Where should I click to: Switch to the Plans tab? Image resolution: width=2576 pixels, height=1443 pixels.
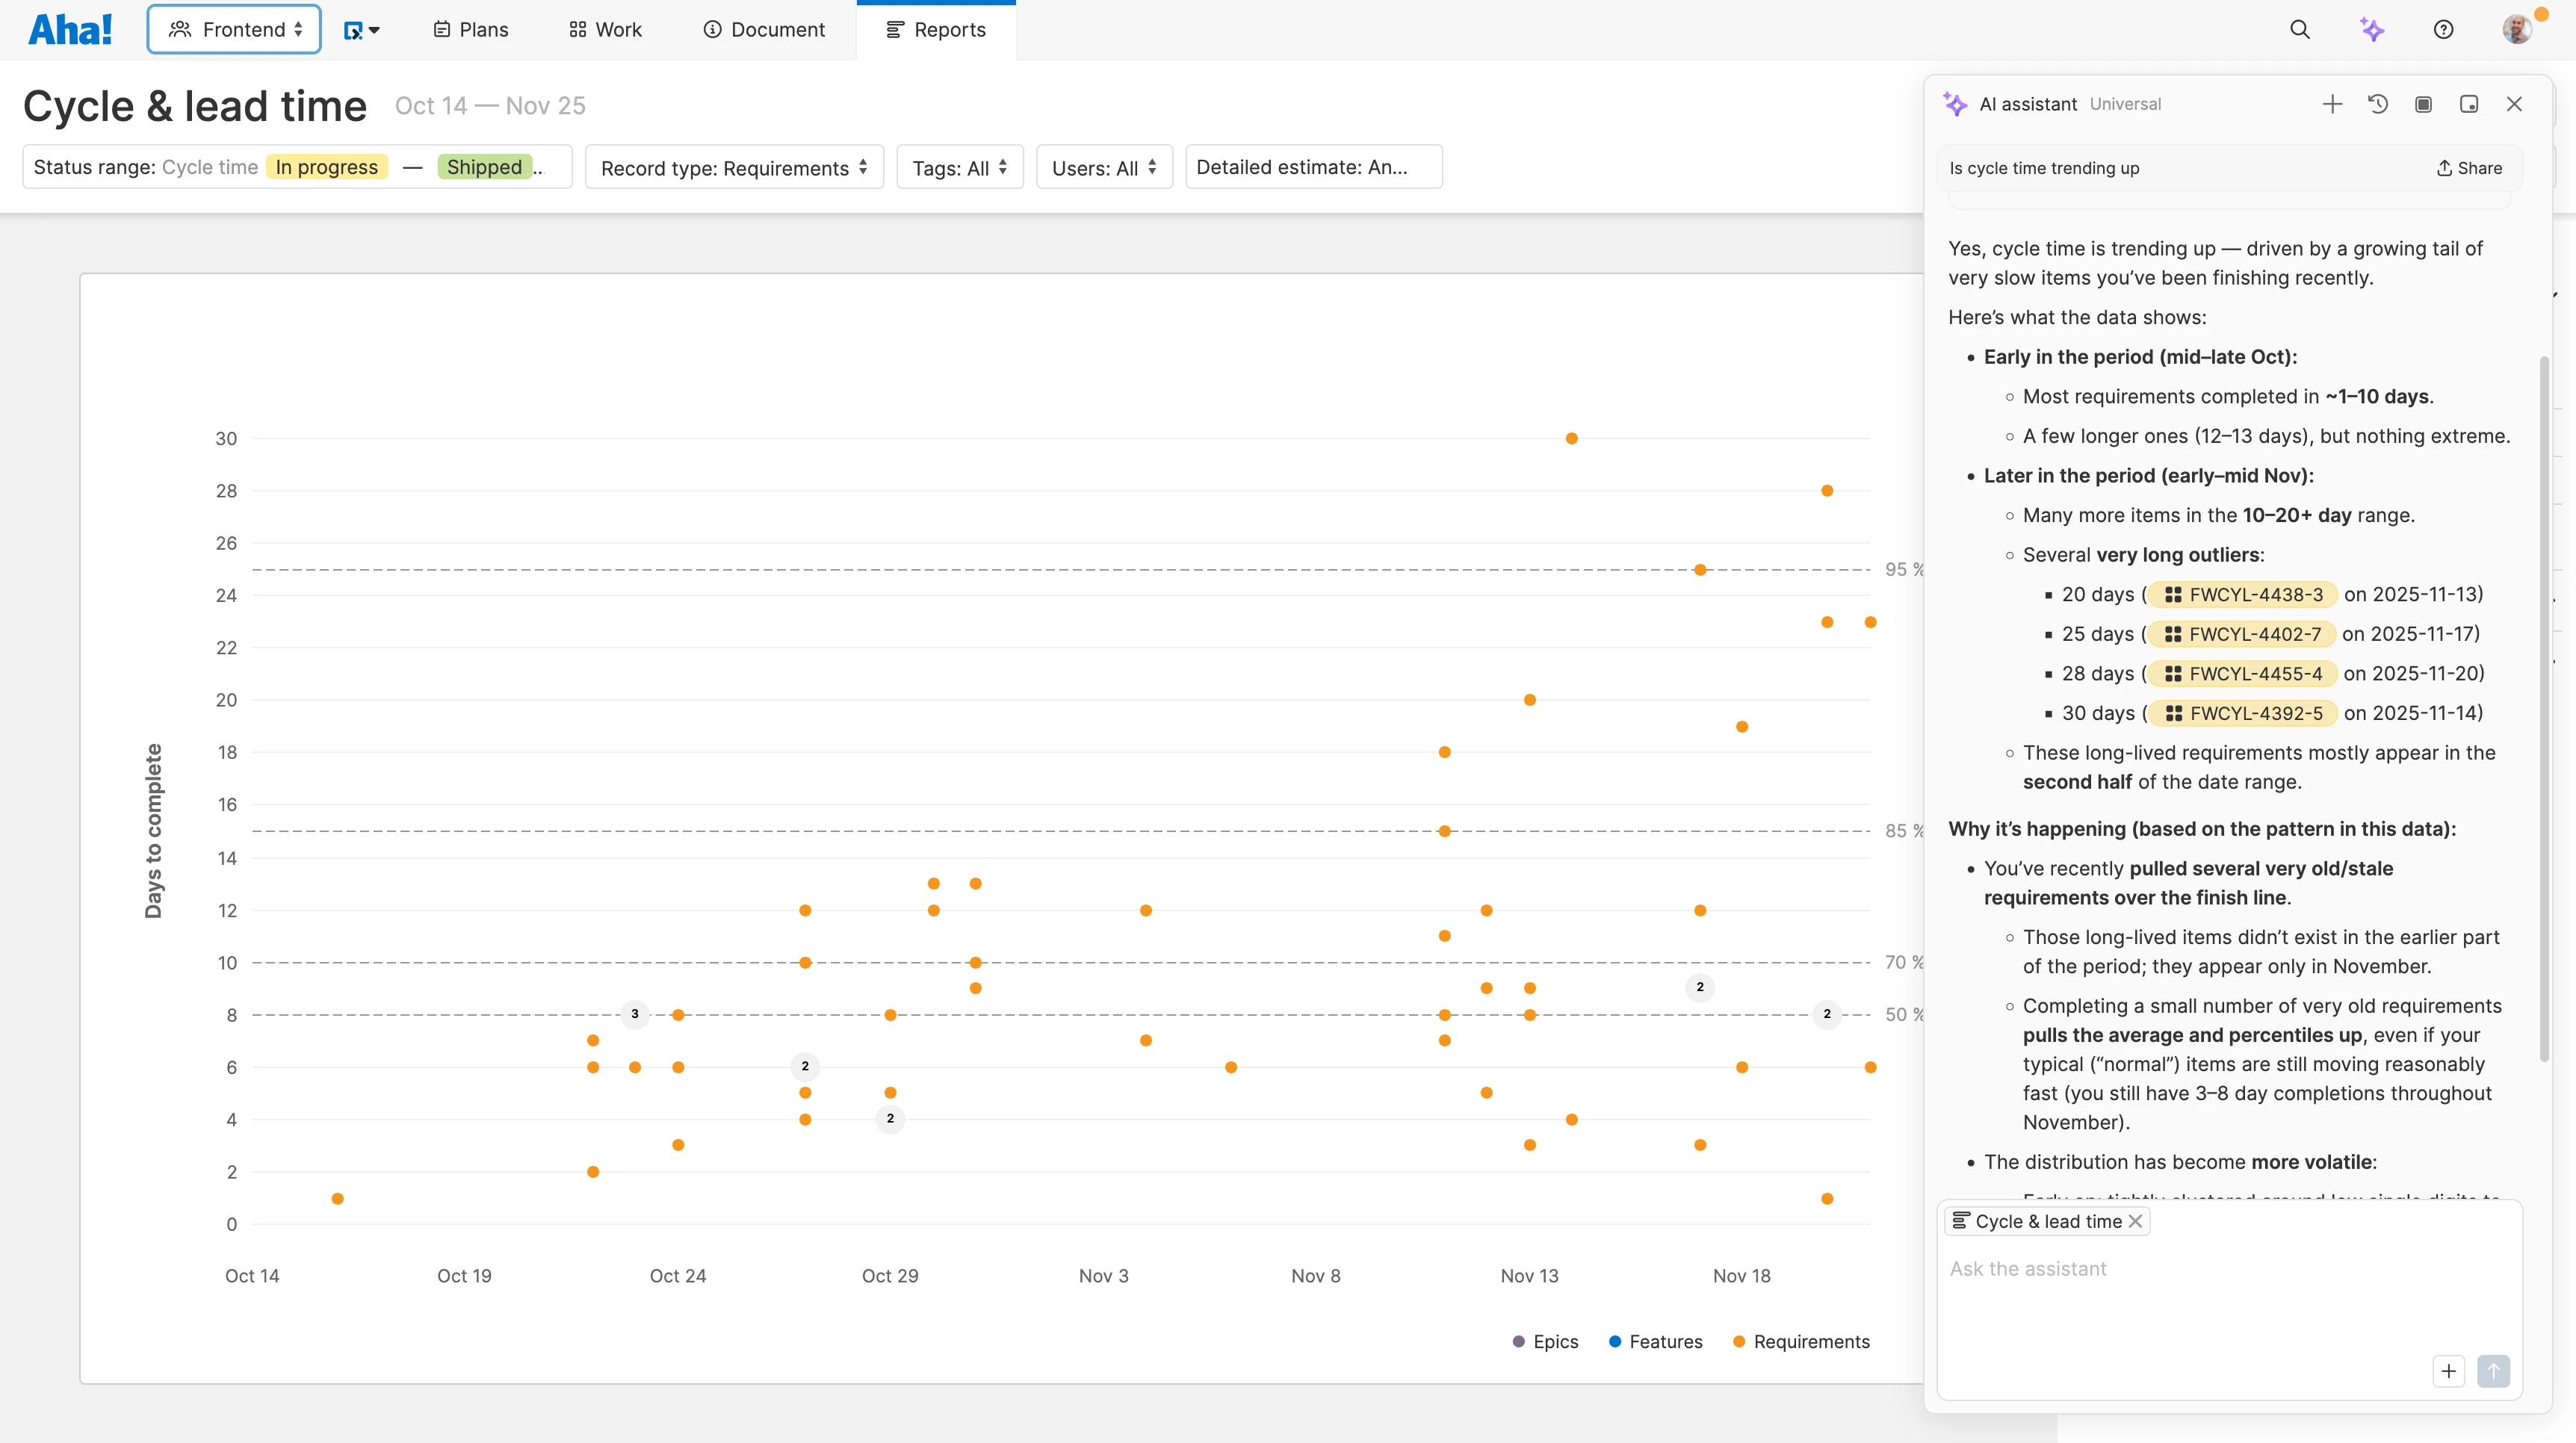(469, 29)
